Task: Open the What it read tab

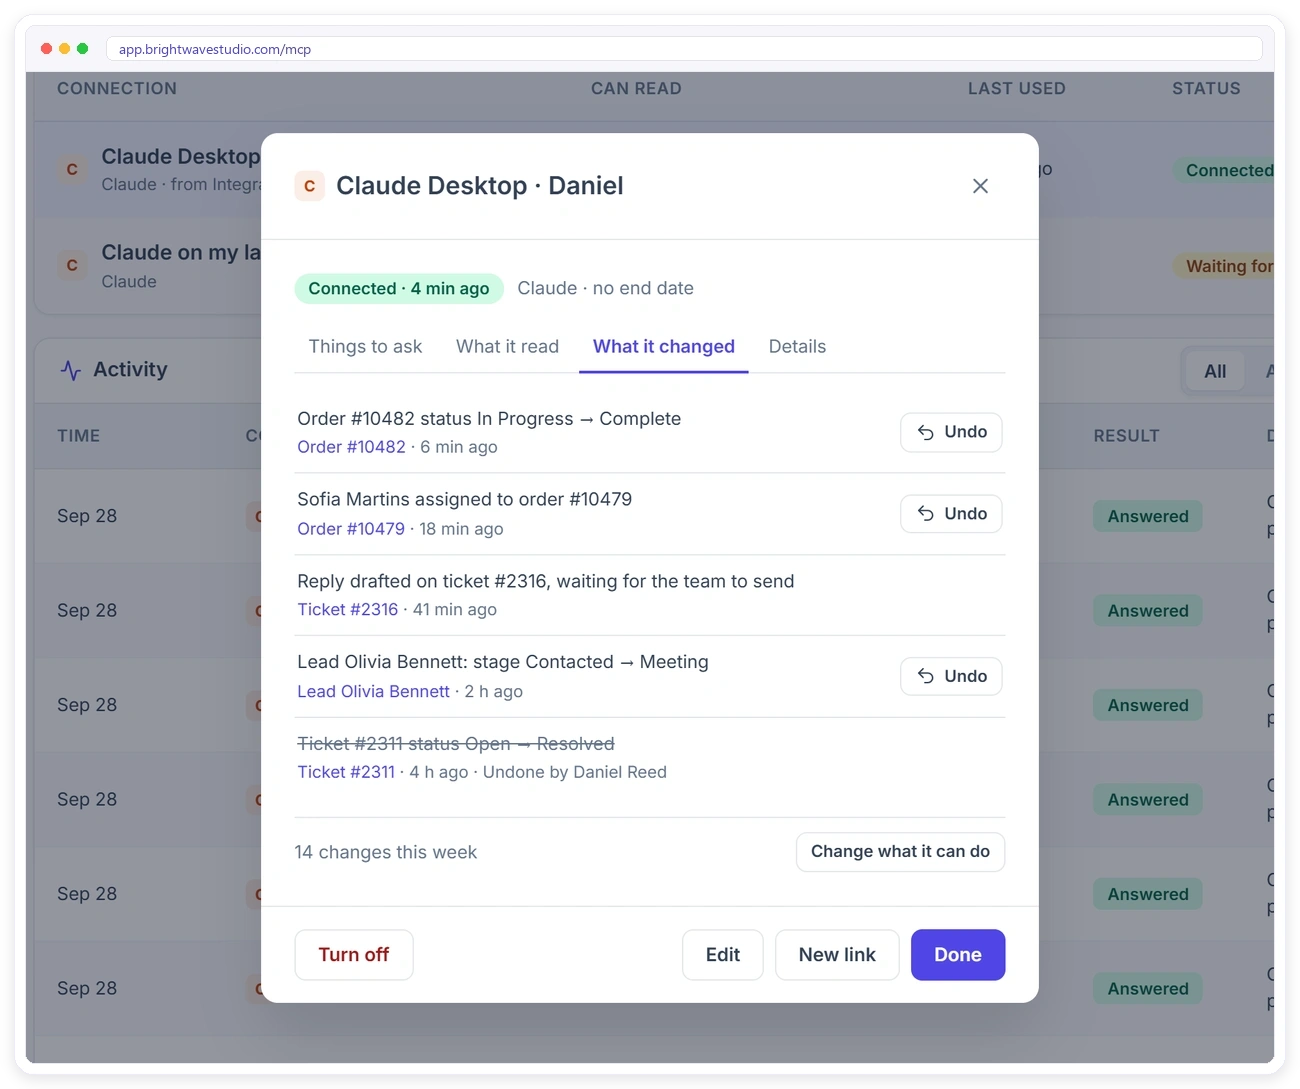Action: tap(507, 347)
